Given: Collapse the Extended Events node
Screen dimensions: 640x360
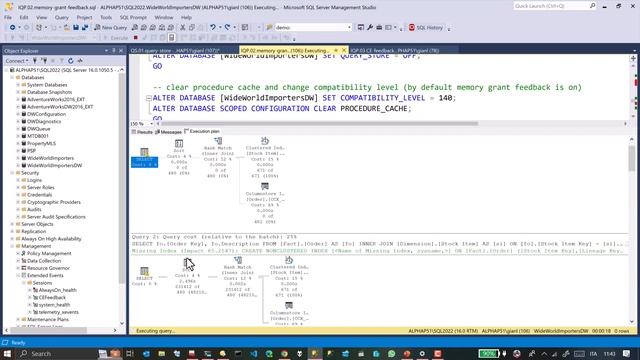Looking at the screenshot, I should click(x=18, y=276).
